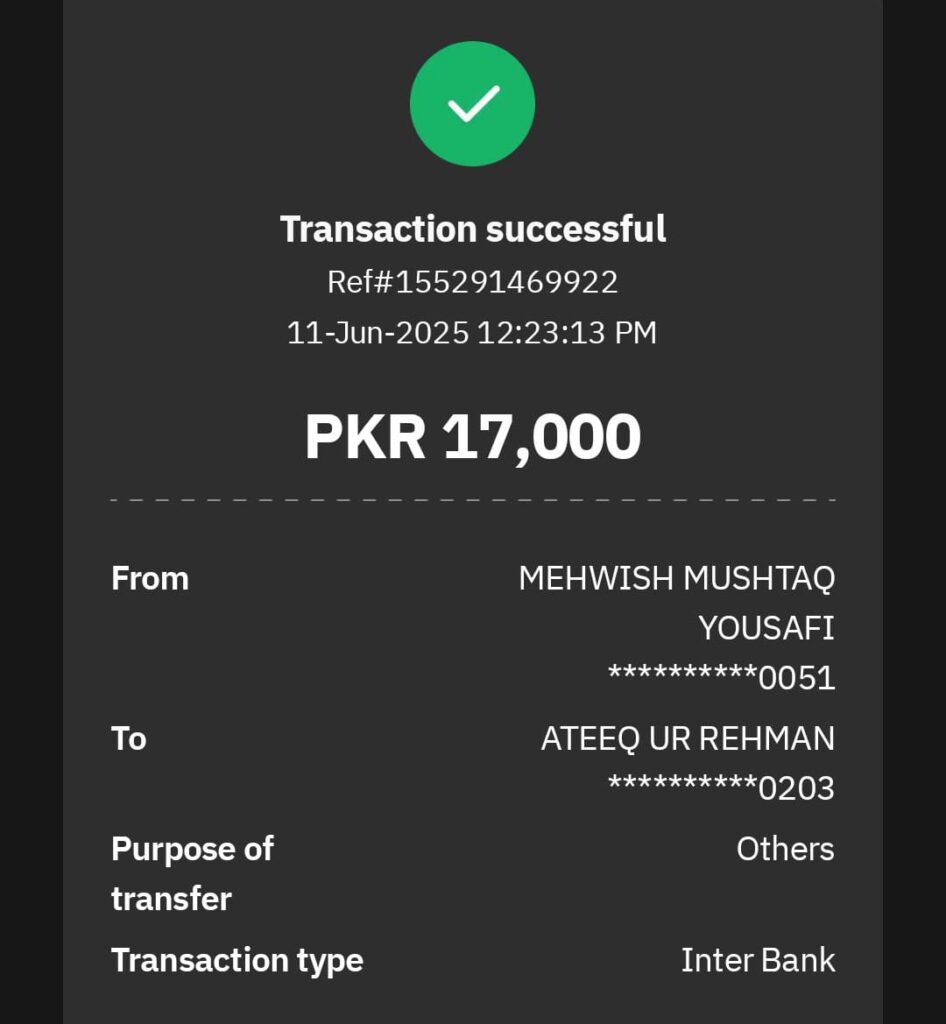This screenshot has height=1024, width=946.
Task: Click the YOUSAFI surname text
Action: click(766, 628)
